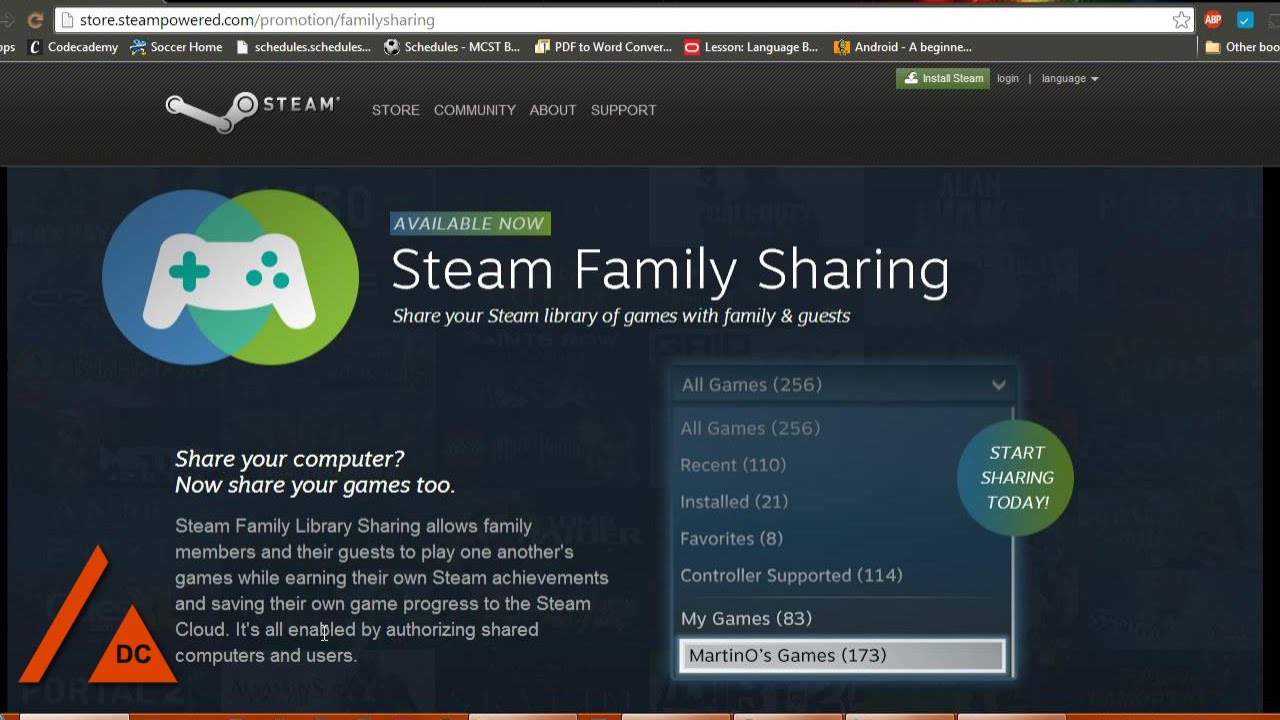Select All Games (256) in the list
The width and height of the screenshot is (1280, 720).
point(750,428)
